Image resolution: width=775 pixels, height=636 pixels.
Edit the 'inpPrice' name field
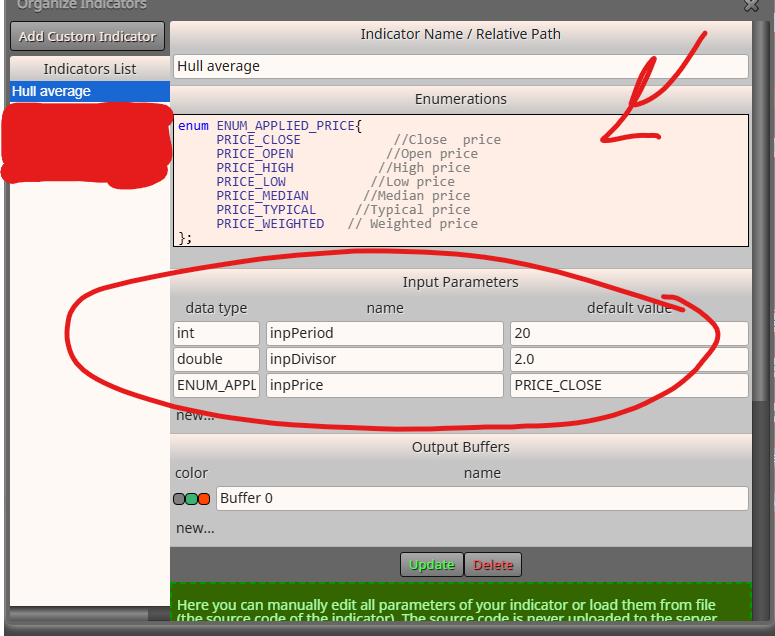coord(385,385)
